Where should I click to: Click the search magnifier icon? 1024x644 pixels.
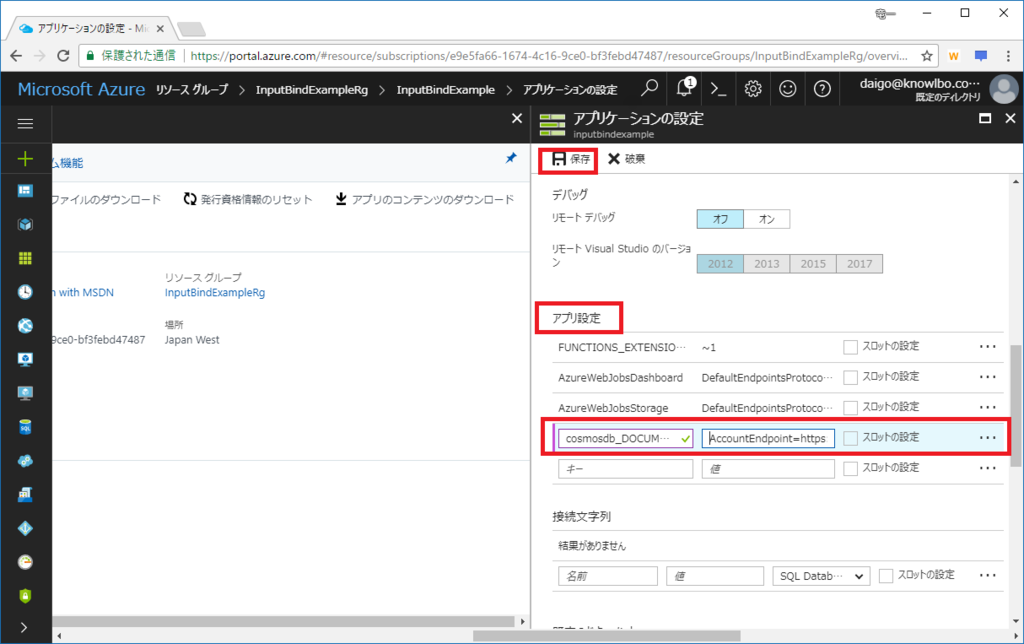click(x=649, y=89)
